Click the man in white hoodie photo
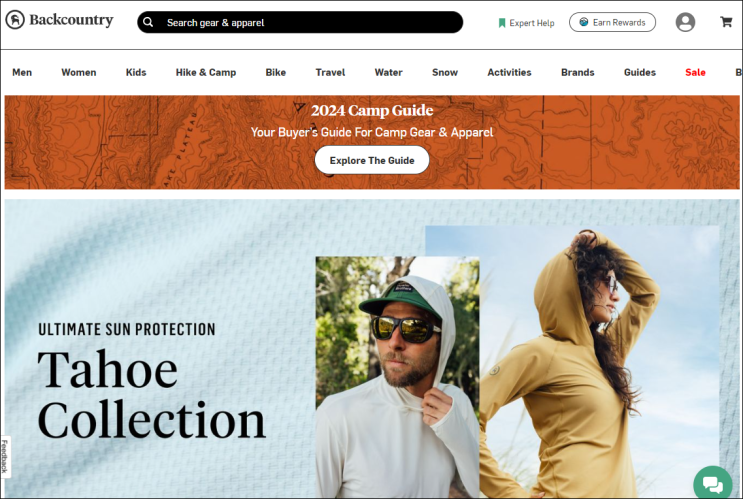The width and height of the screenshot is (743, 499). (x=397, y=377)
